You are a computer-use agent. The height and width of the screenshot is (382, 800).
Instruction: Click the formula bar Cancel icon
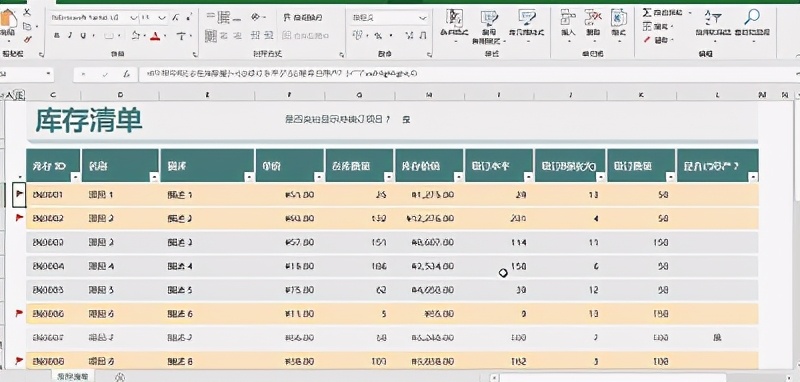(83, 74)
